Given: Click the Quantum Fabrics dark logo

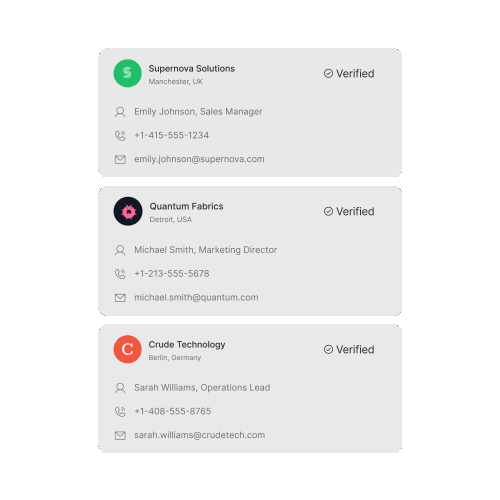Looking at the screenshot, I should pyautogui.click(x=128, y=211).
